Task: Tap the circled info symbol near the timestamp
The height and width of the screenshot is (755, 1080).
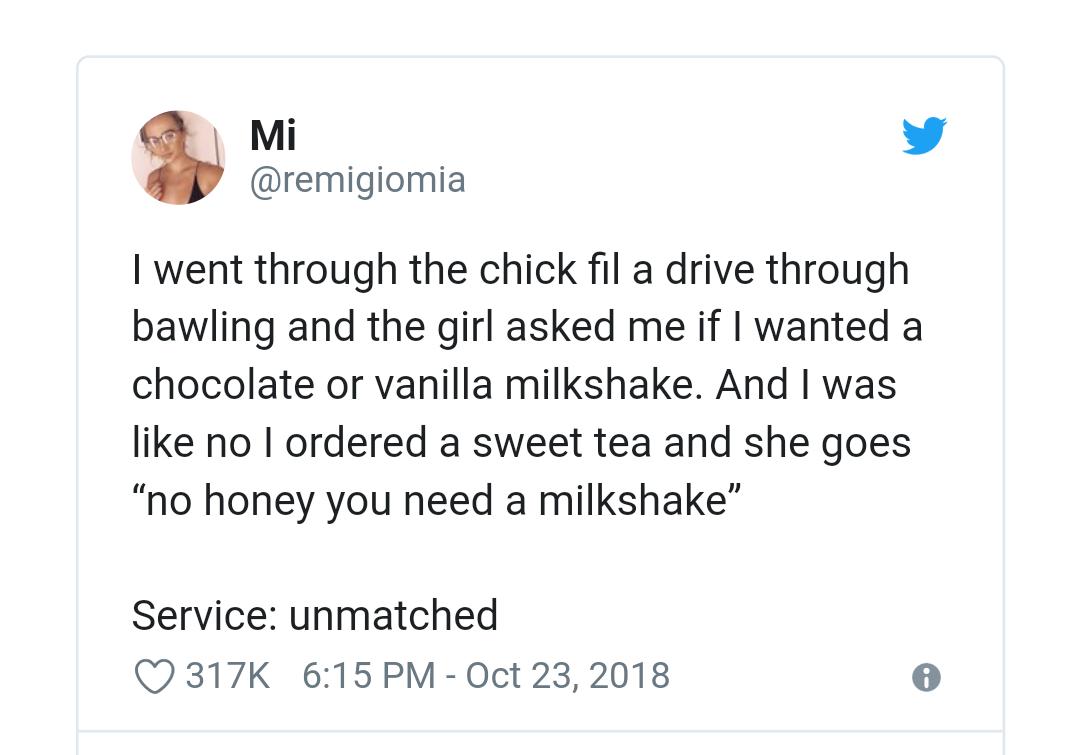Action: coord(925,677)
